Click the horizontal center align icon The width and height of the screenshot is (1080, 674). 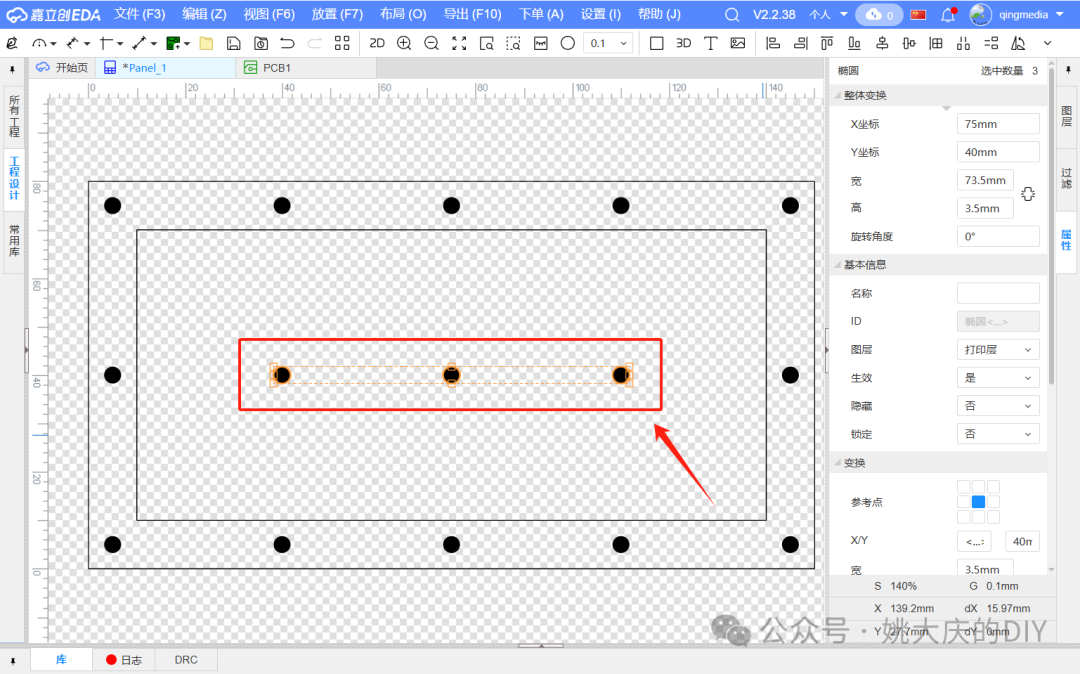pos(882,43)
